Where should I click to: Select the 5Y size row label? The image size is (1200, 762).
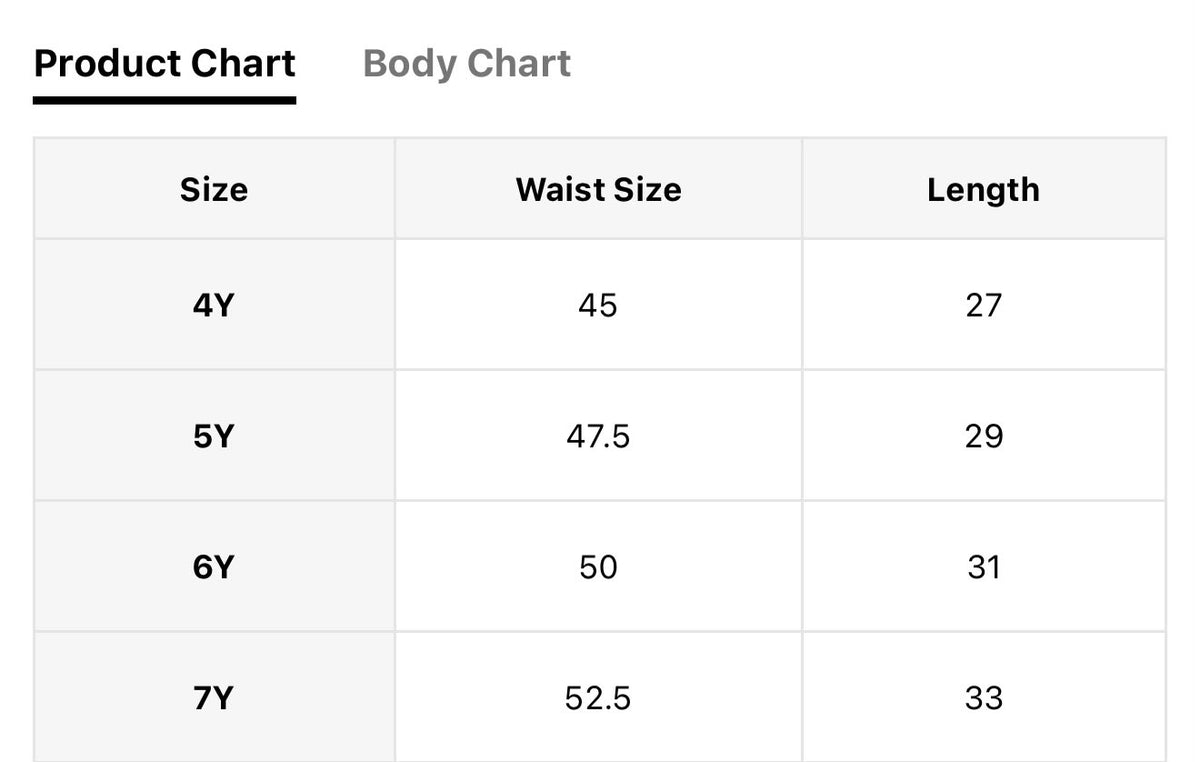(213, 436)
